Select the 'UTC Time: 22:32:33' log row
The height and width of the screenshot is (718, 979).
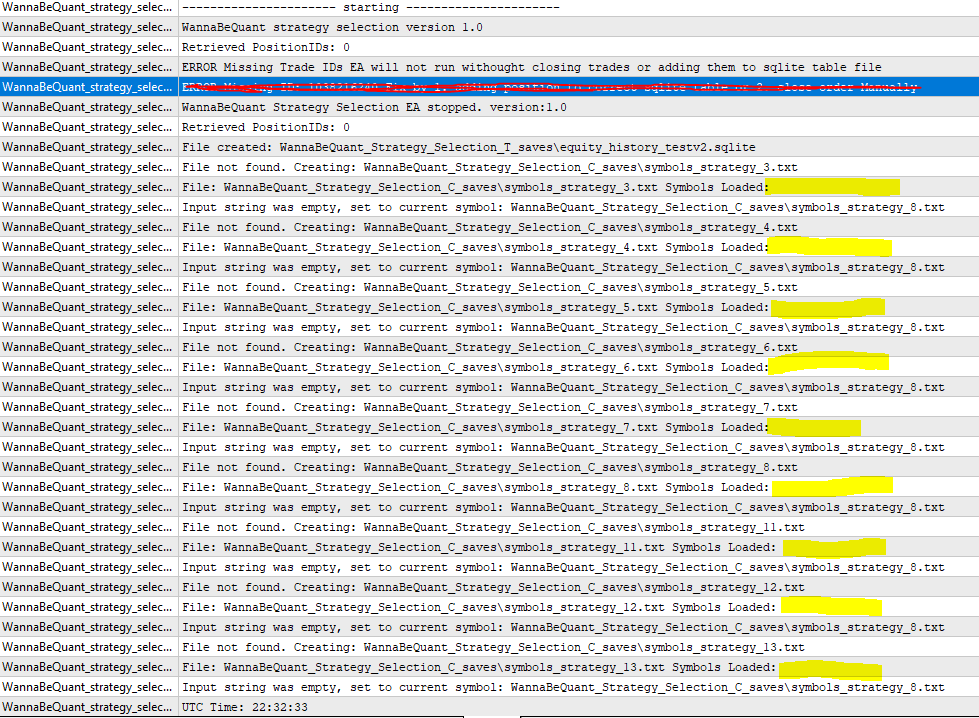click(x=490, y=707)
